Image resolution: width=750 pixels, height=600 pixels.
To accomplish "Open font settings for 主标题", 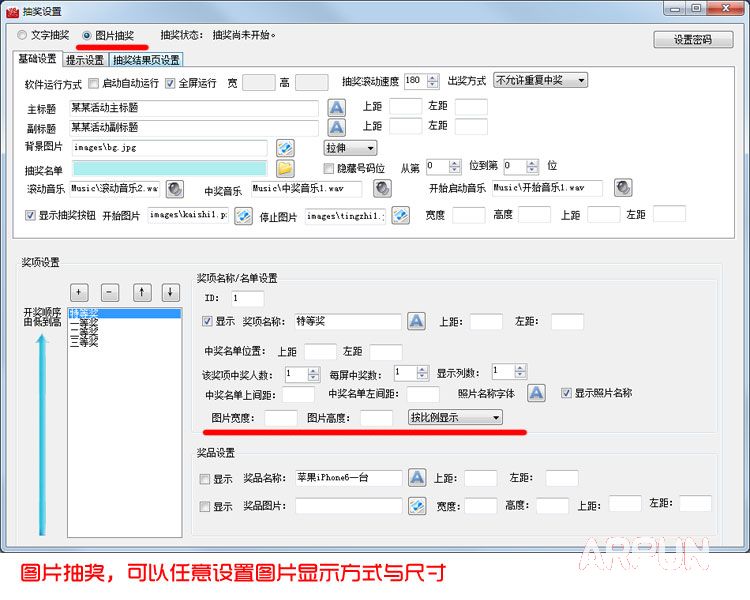I will (x=336, y=107).
